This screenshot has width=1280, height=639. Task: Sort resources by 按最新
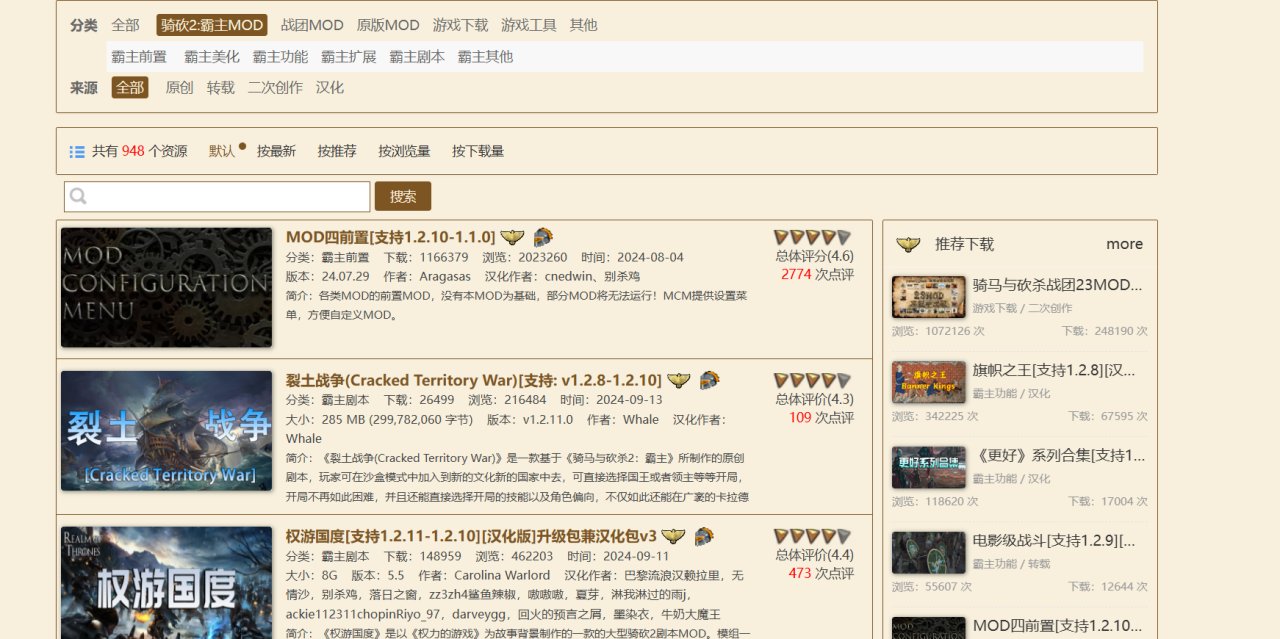(276, 151)
